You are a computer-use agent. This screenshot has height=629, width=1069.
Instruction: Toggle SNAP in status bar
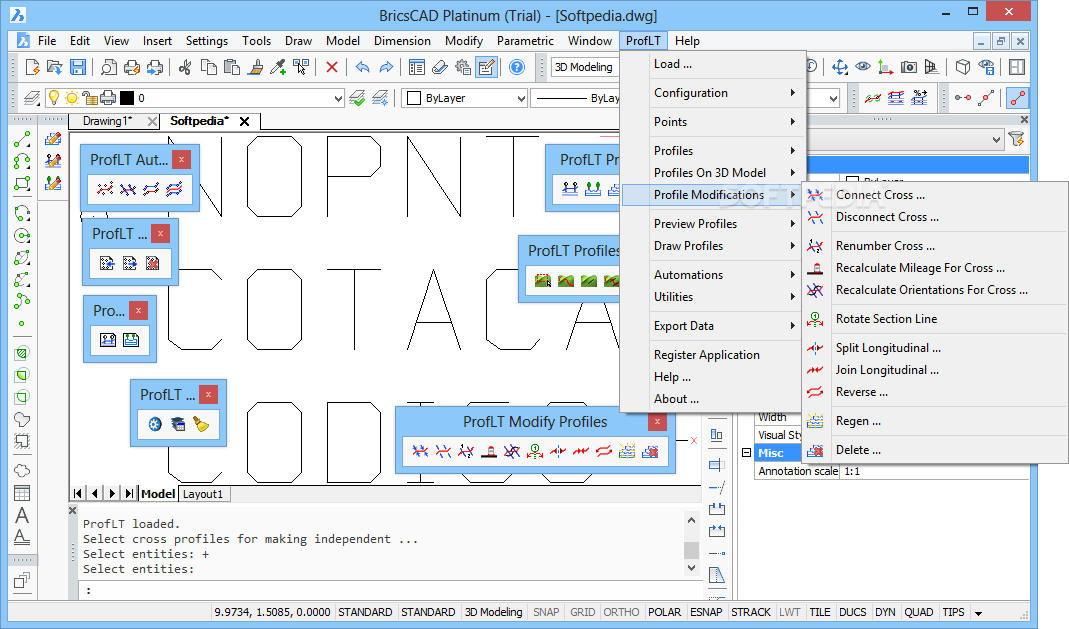[546, 612]
